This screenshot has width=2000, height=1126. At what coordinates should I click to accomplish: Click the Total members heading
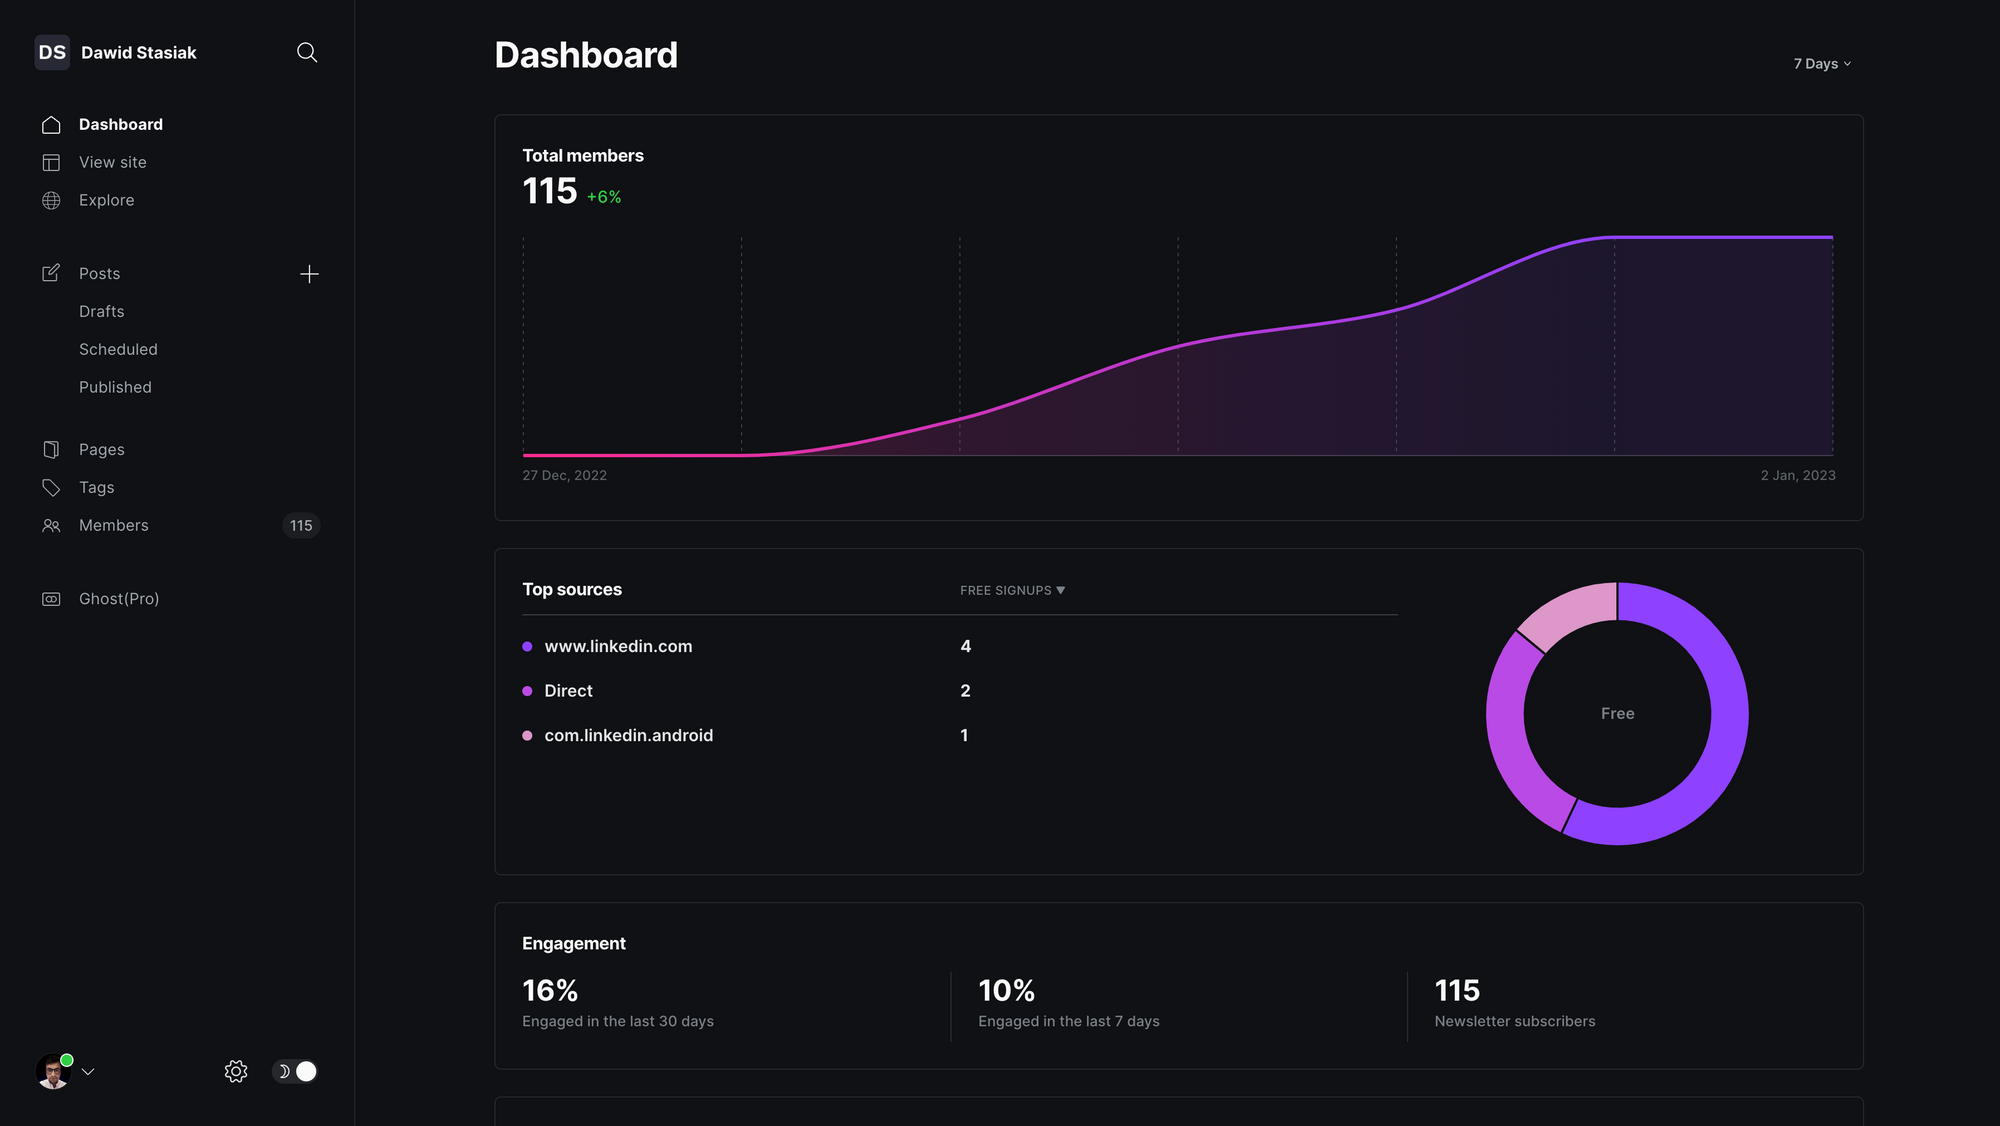tap(583, 156)
